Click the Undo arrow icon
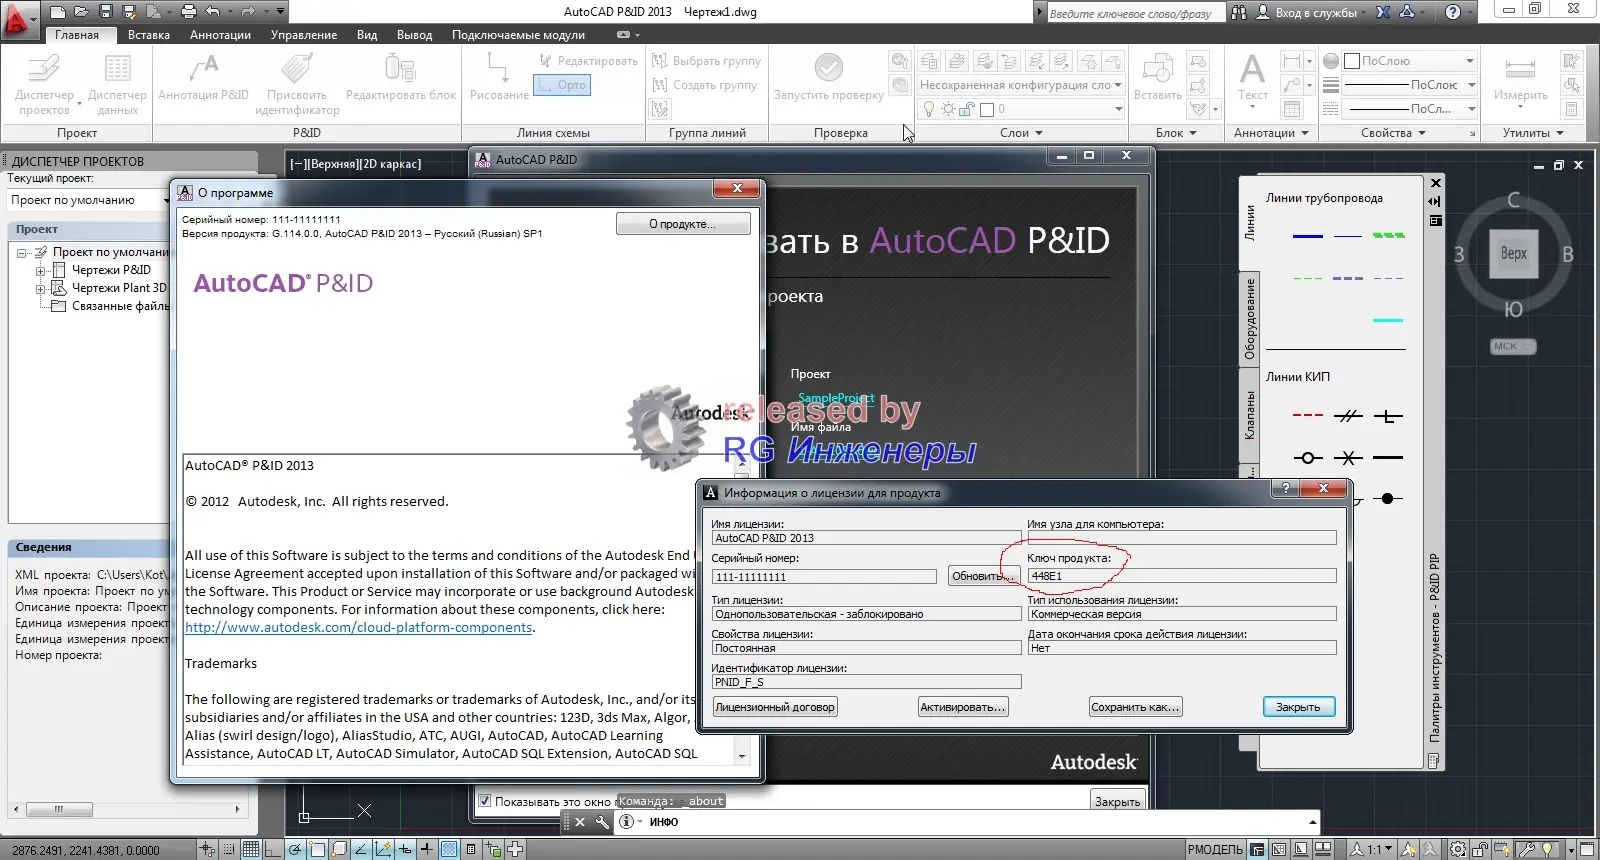The height and width of the screenshot is (860, 1600). [x=213, y=12]
